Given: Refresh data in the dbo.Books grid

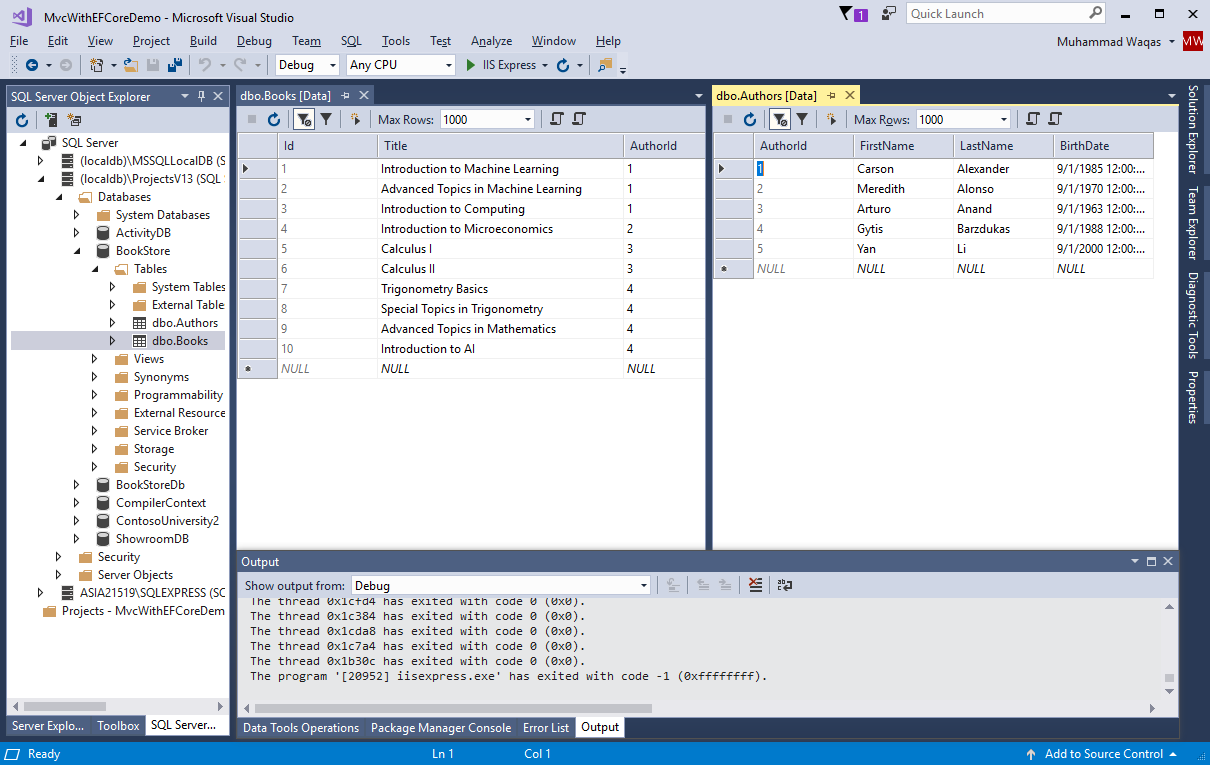Looking at the screenshot, I should tap(274, 119).
